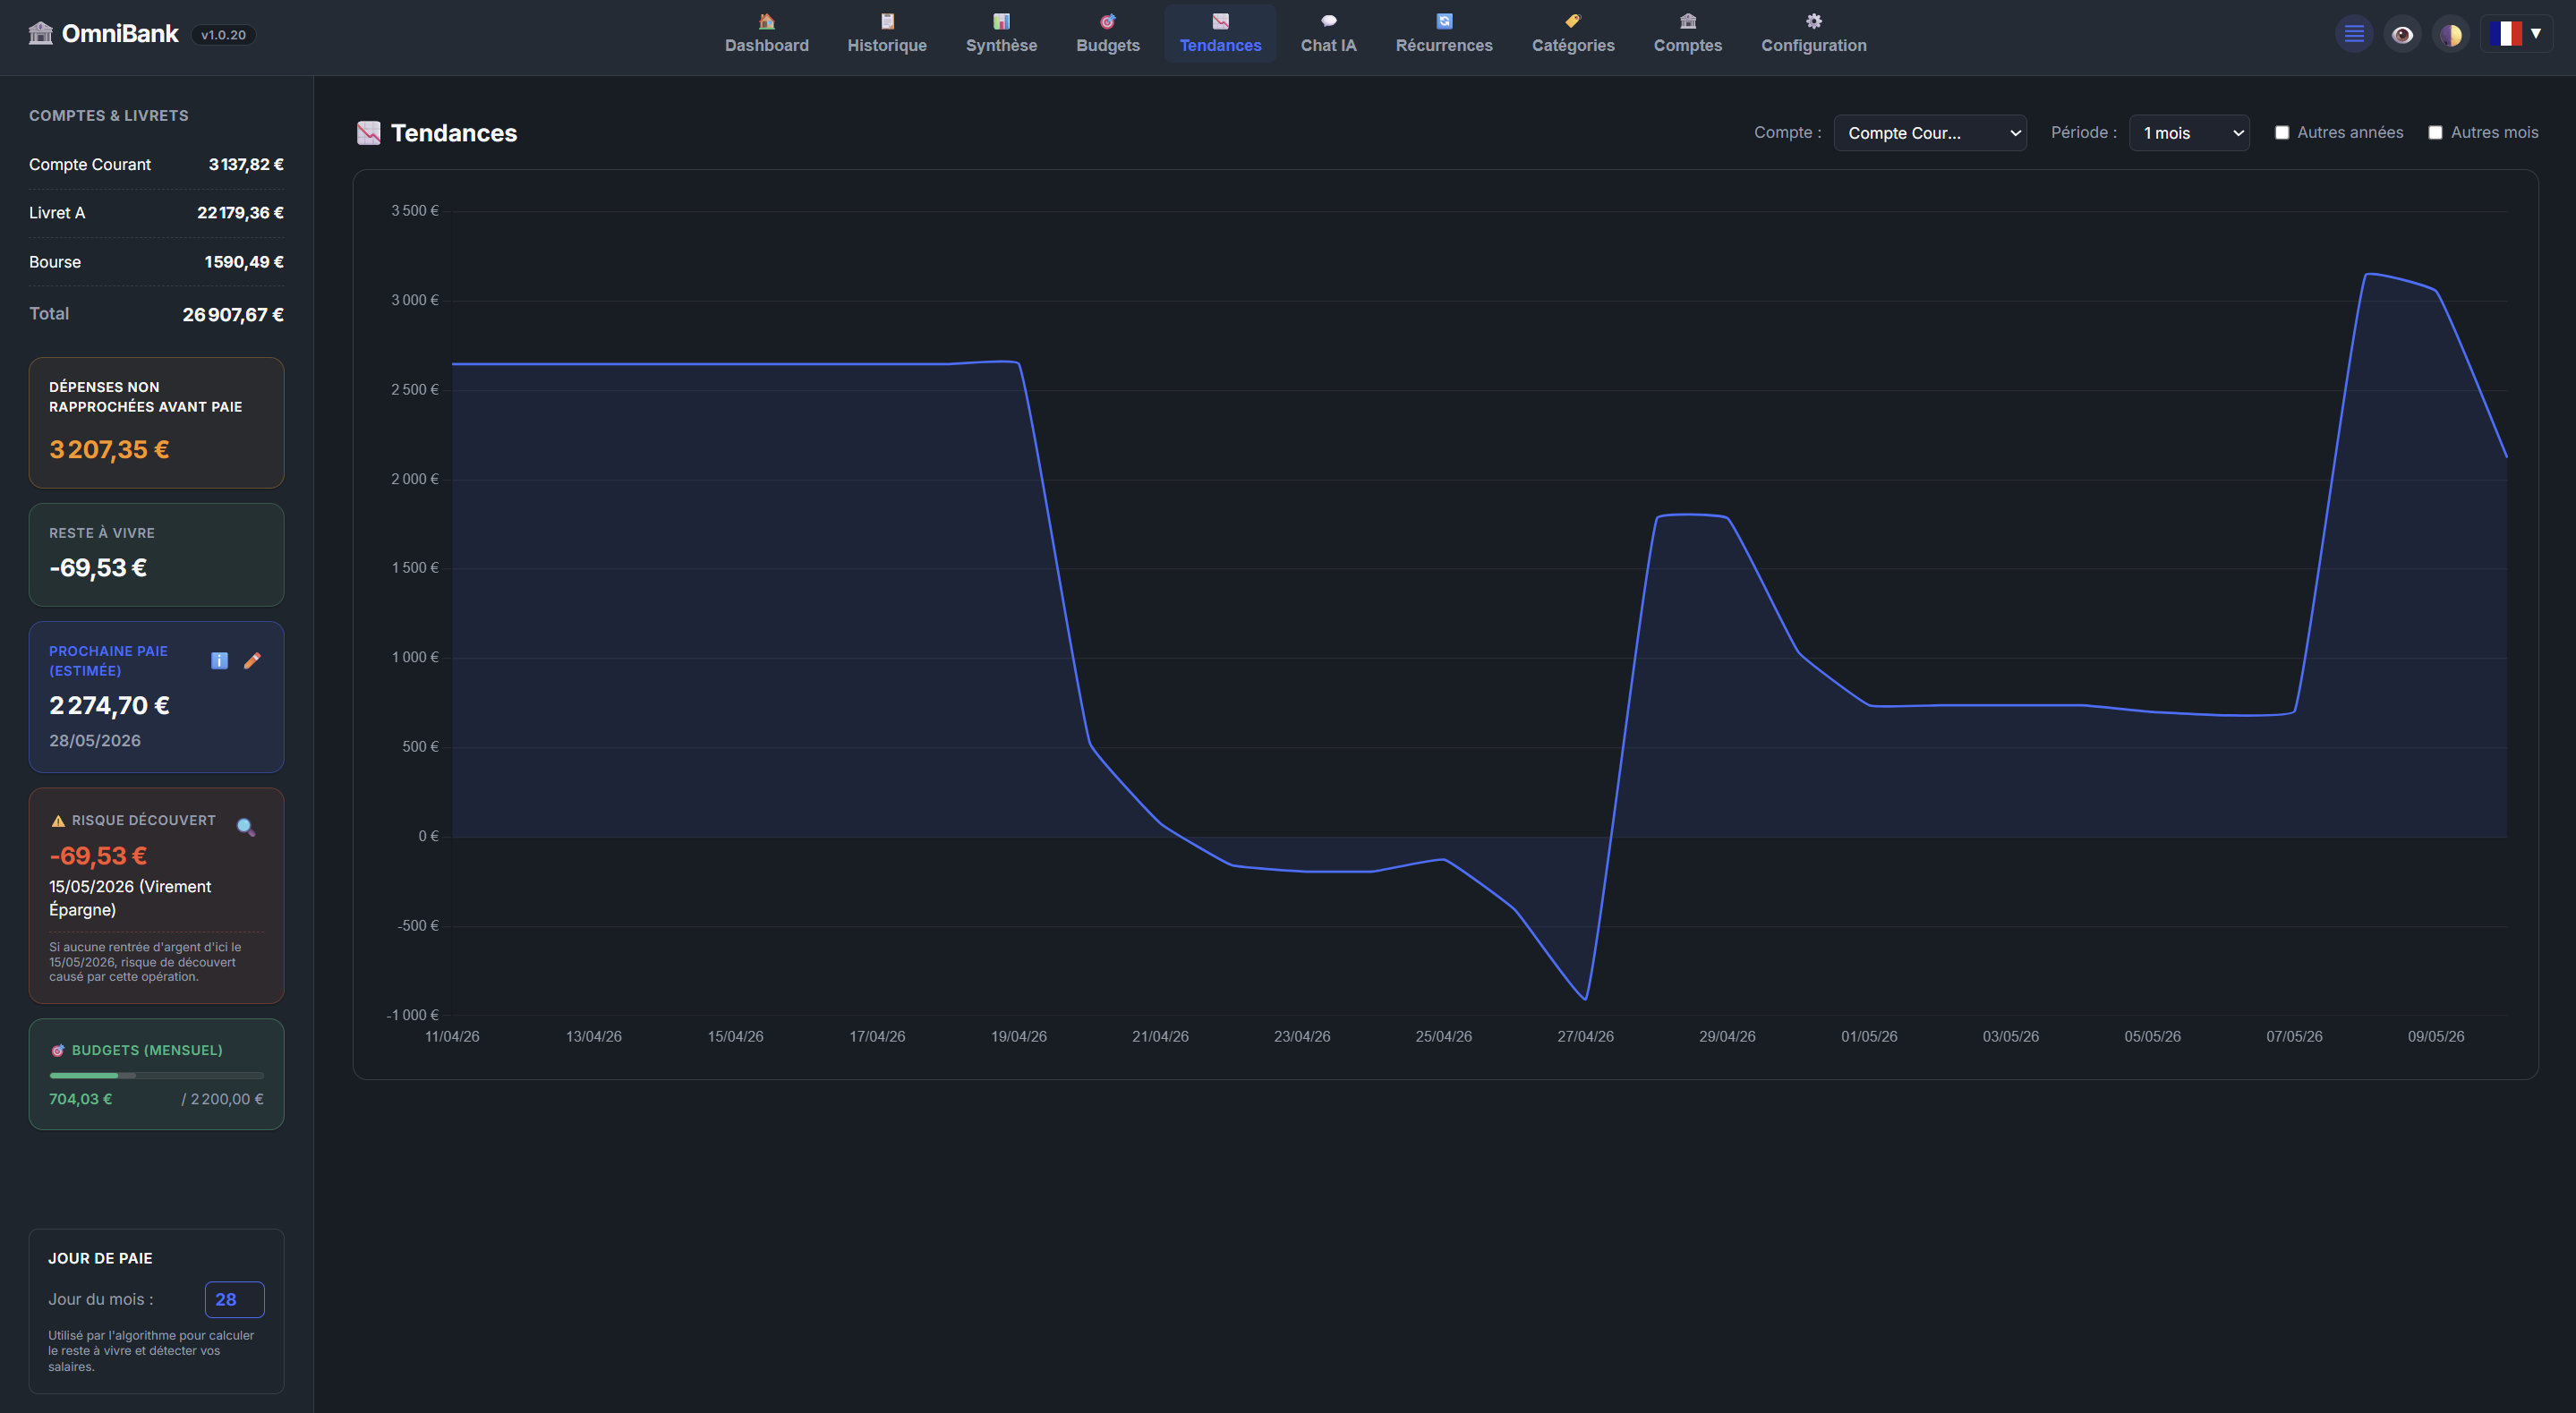Select the Tendances tab
This screenshot has width=2576, height=1413.
(1220, 34)
